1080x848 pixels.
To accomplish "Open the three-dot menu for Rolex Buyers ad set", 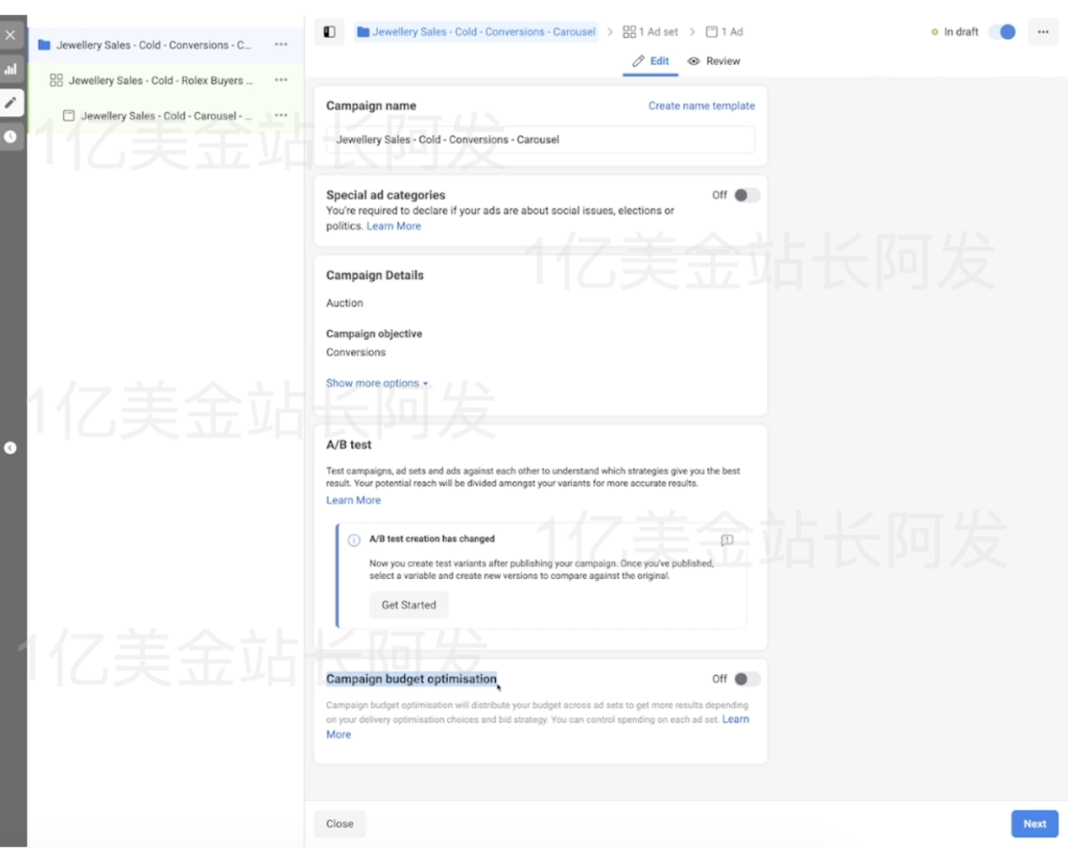I will (x=281, y=80).
